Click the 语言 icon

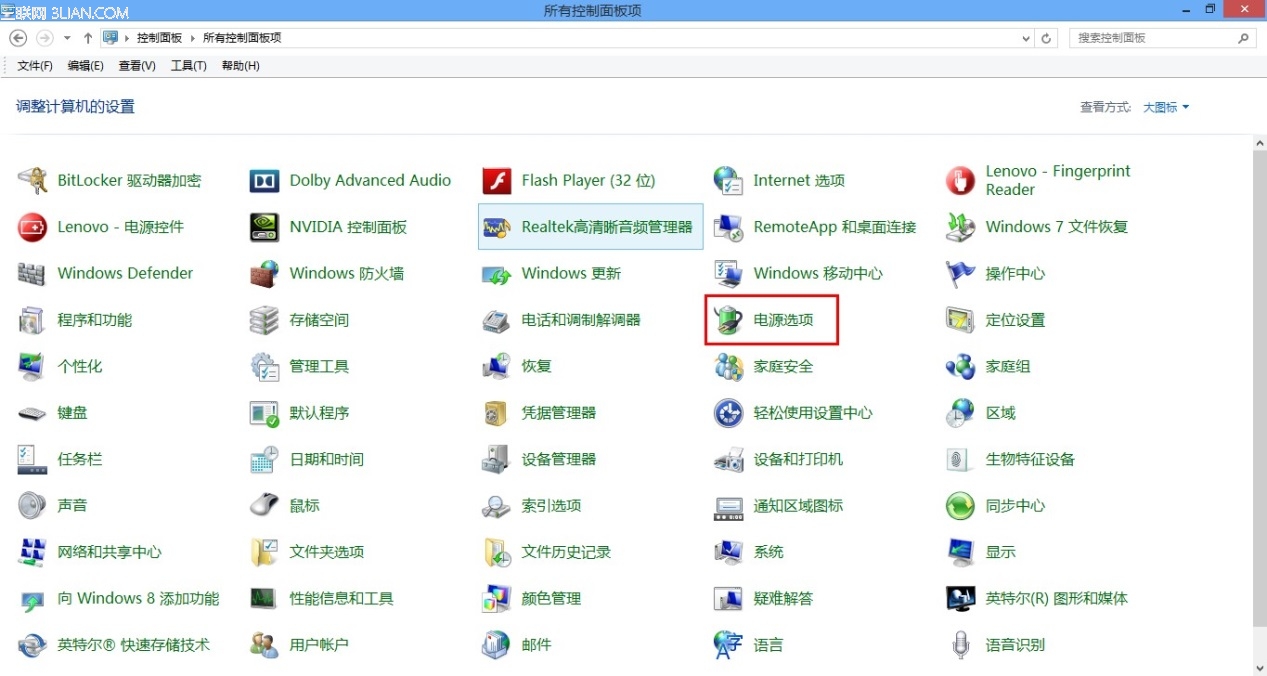(x=728, y=645)
